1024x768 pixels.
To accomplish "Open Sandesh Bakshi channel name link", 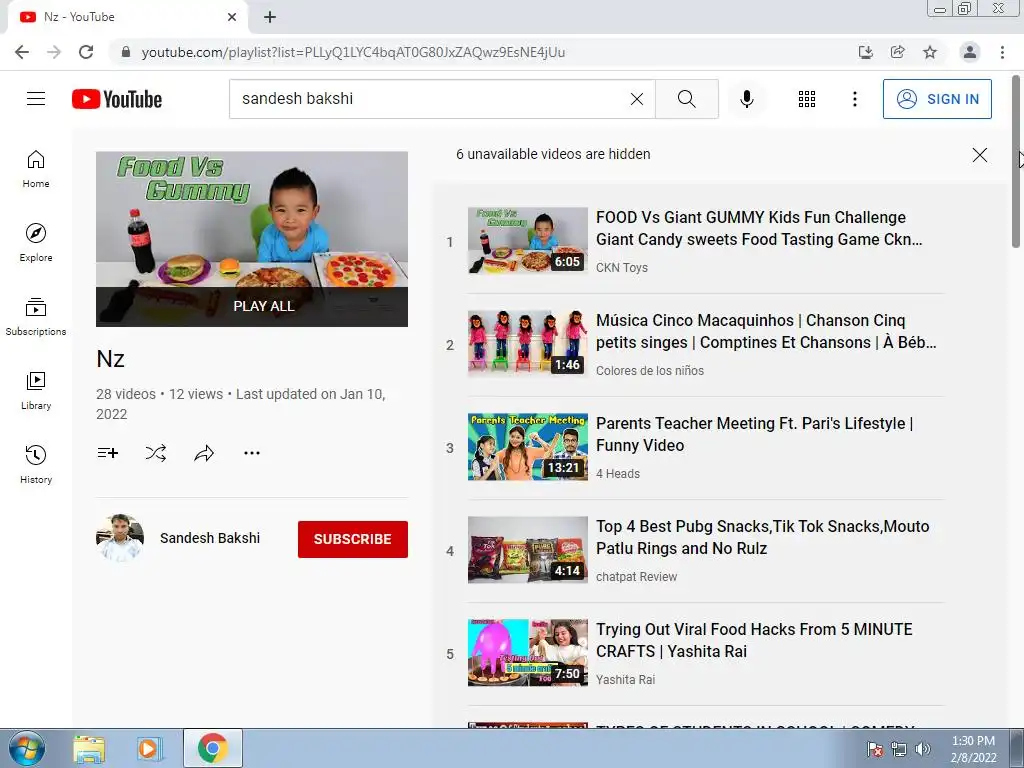I will tap(210, 538).
